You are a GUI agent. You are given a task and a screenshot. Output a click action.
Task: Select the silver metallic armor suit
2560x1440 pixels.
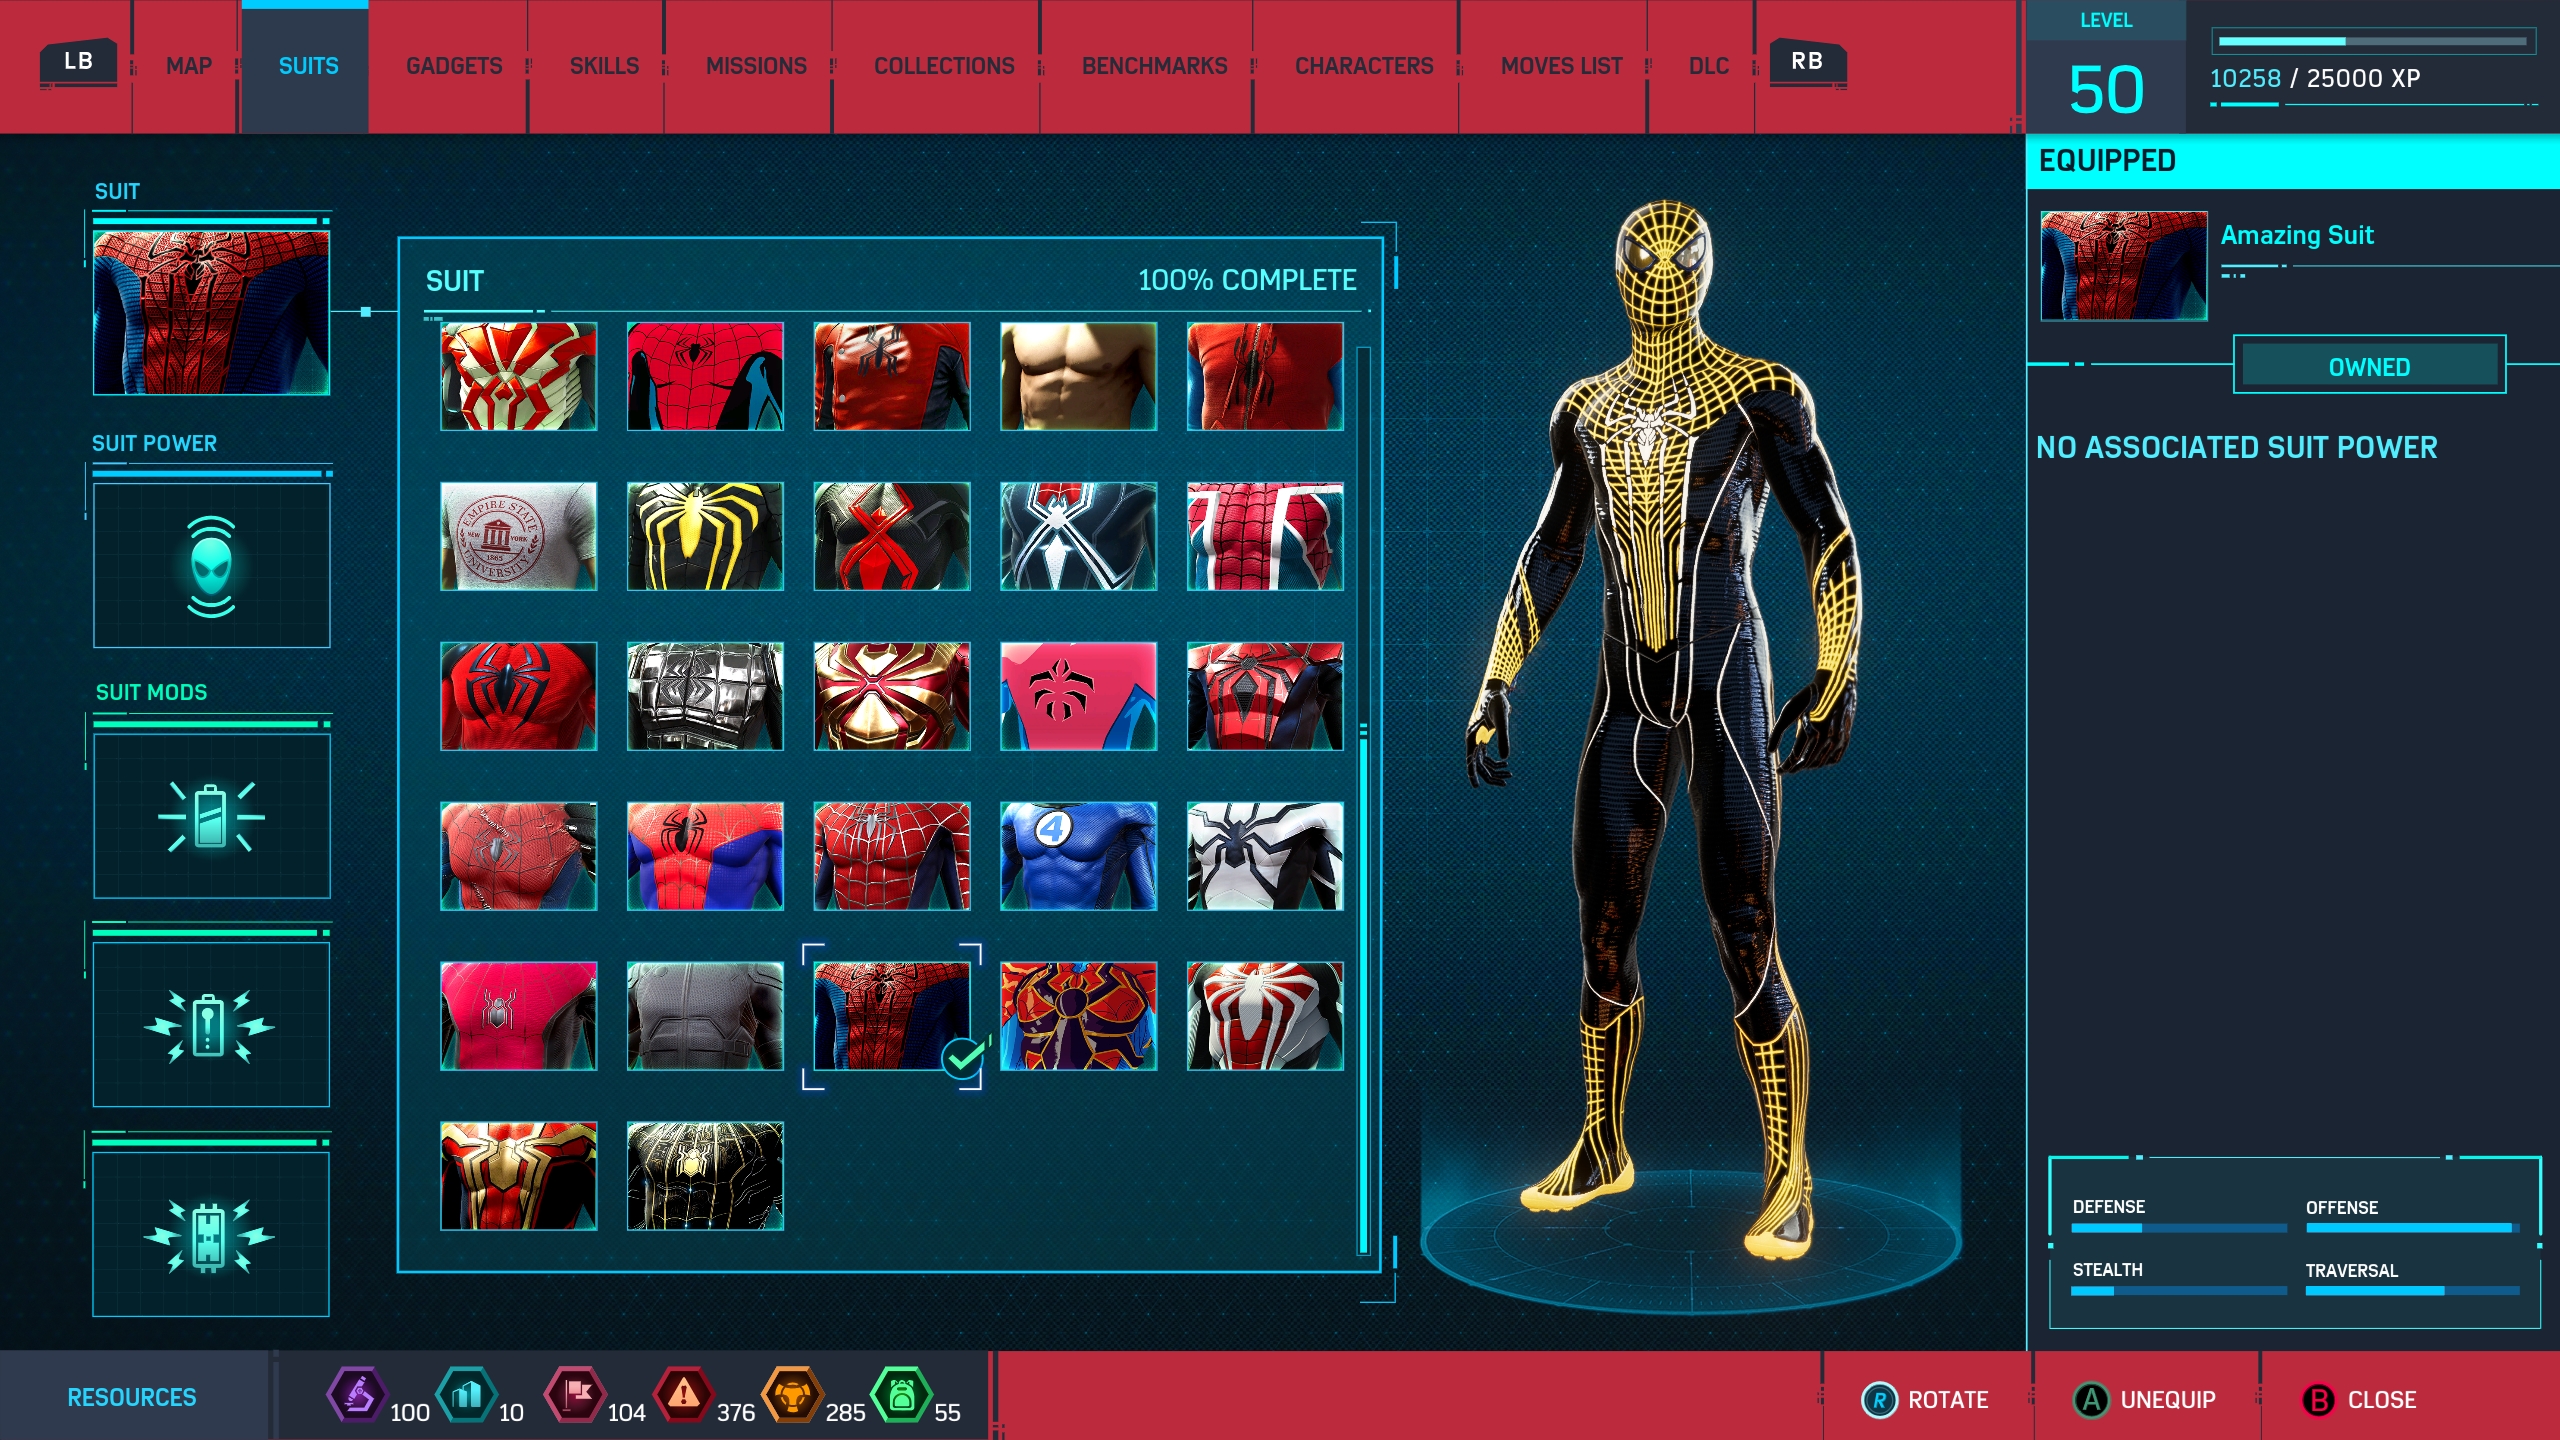(705, 696)
